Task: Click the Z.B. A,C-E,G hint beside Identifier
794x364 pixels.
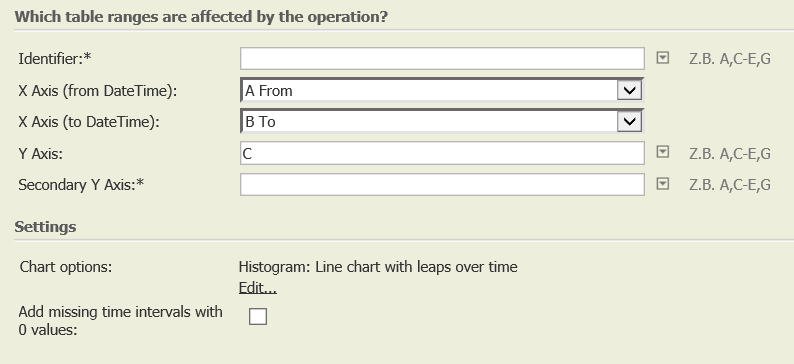Action: point(730,59)
